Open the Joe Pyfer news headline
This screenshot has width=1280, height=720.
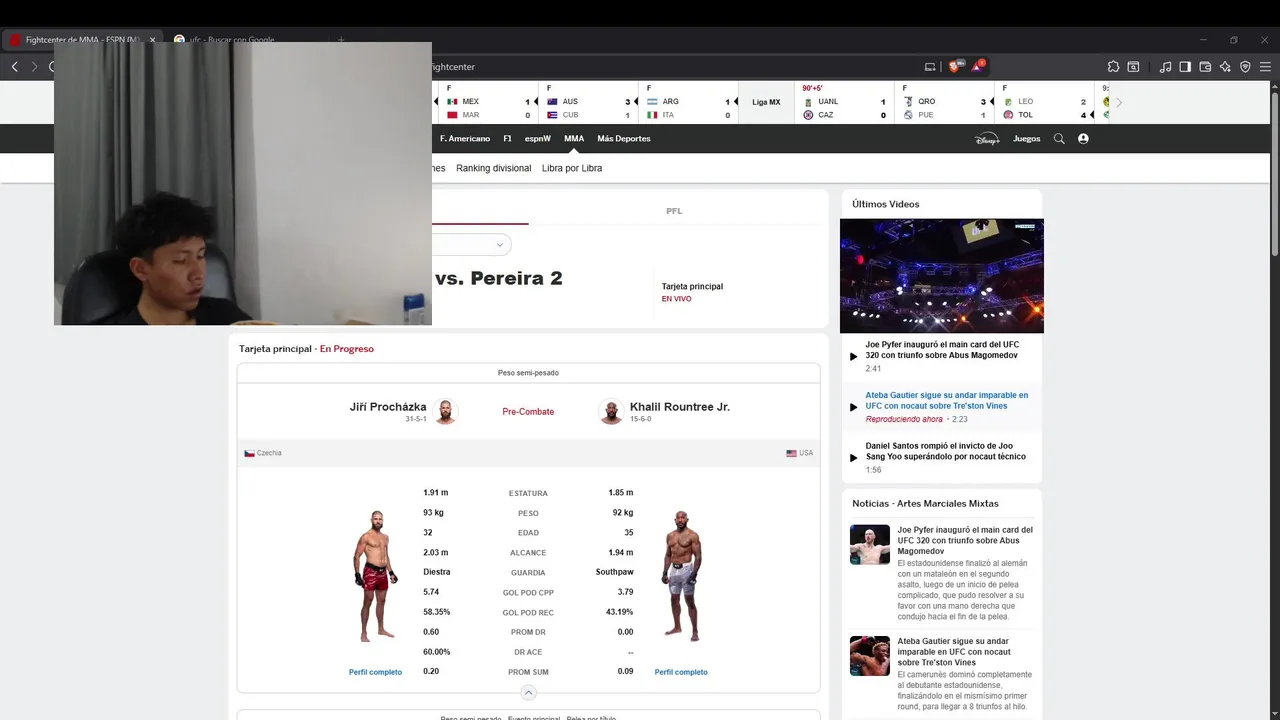coord(965,541)
